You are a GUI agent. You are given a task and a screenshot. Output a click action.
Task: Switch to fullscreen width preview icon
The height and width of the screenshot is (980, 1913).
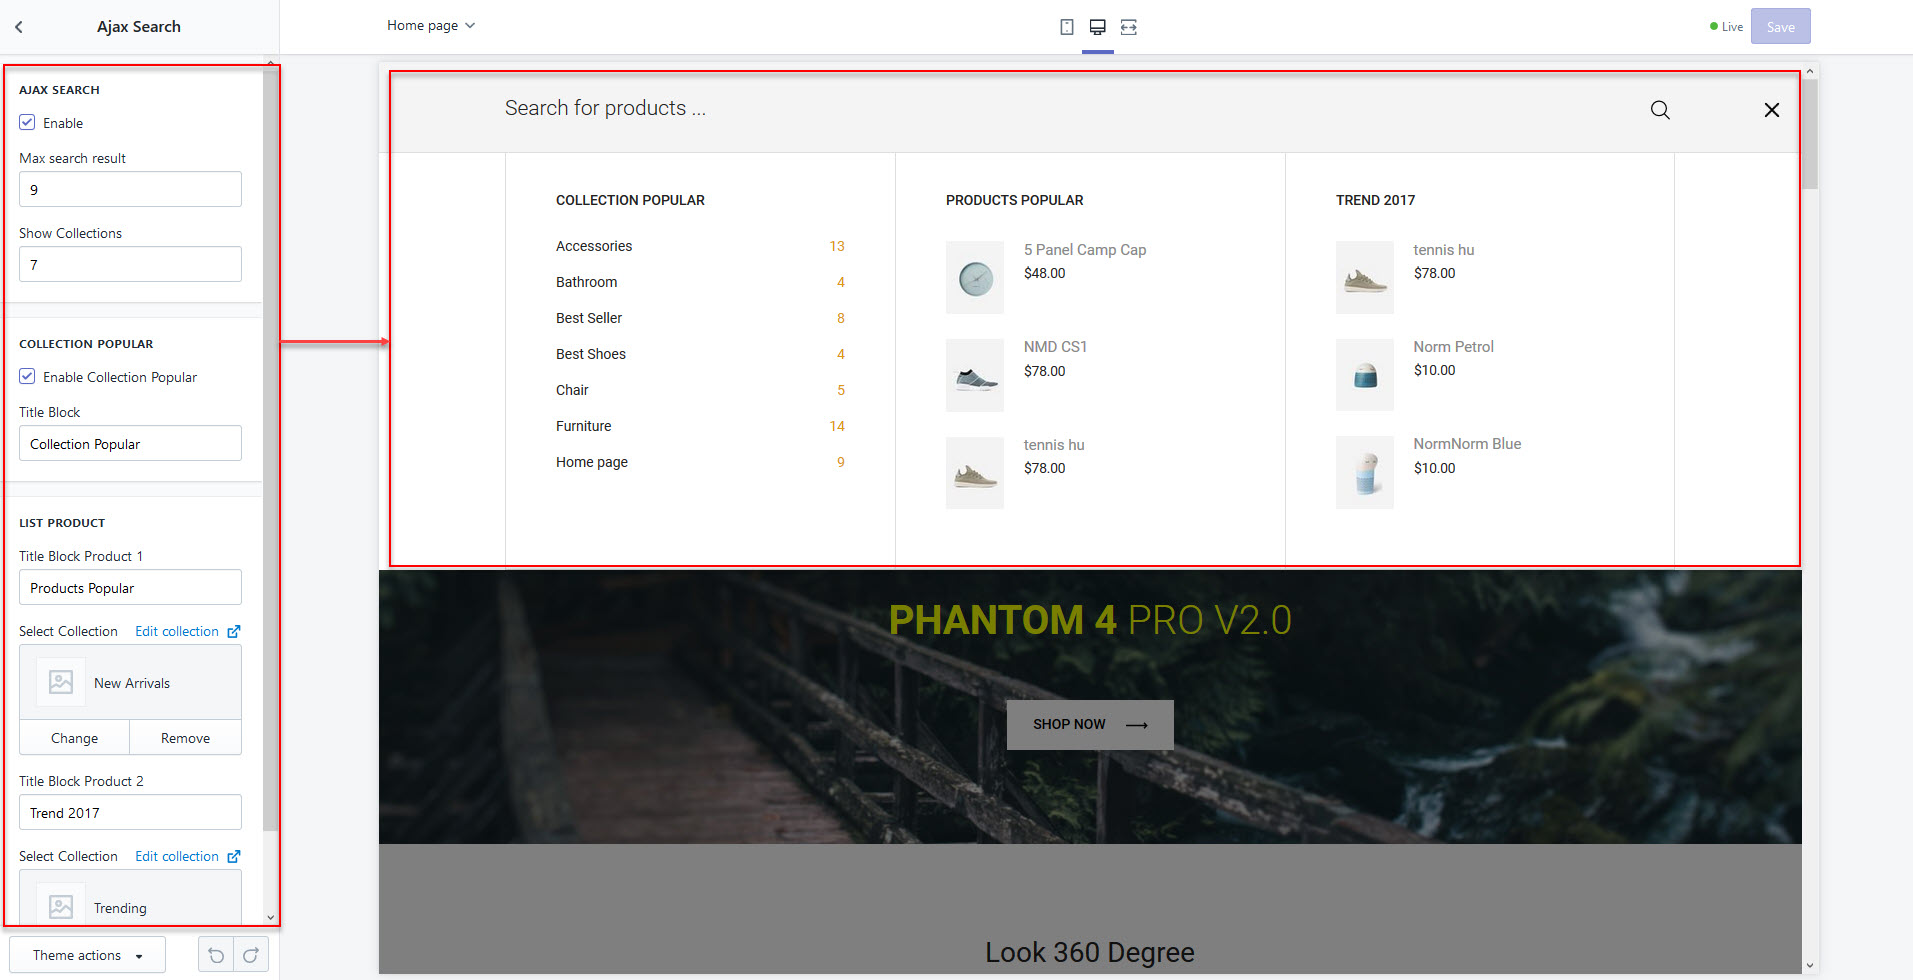[1129, 27]
